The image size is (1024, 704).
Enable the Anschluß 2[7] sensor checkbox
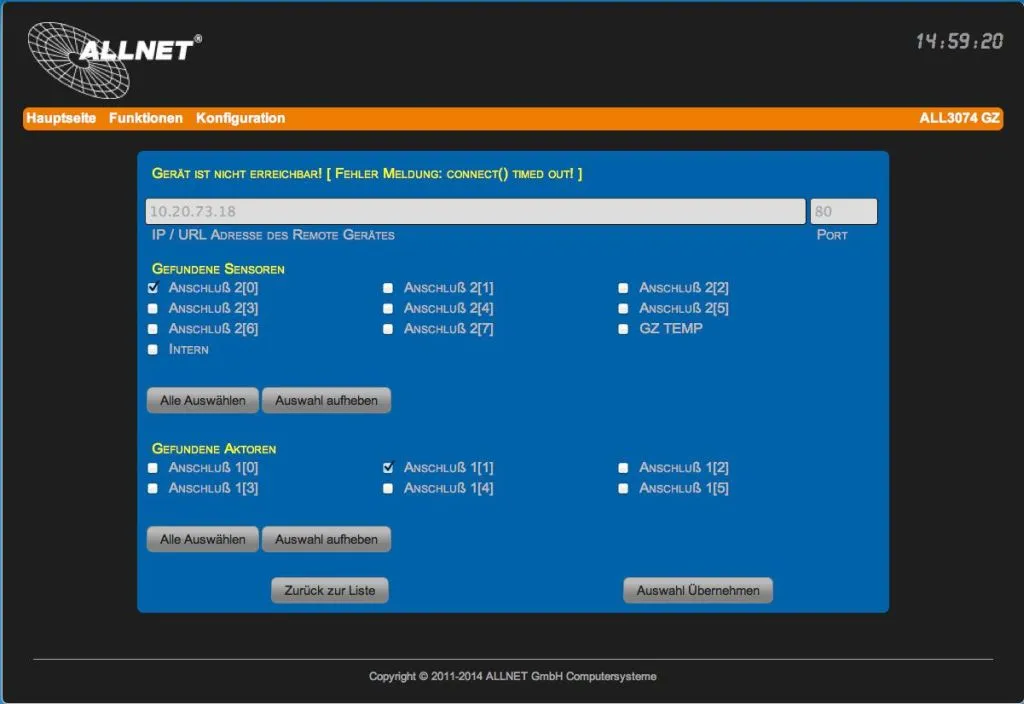(388, 329)
